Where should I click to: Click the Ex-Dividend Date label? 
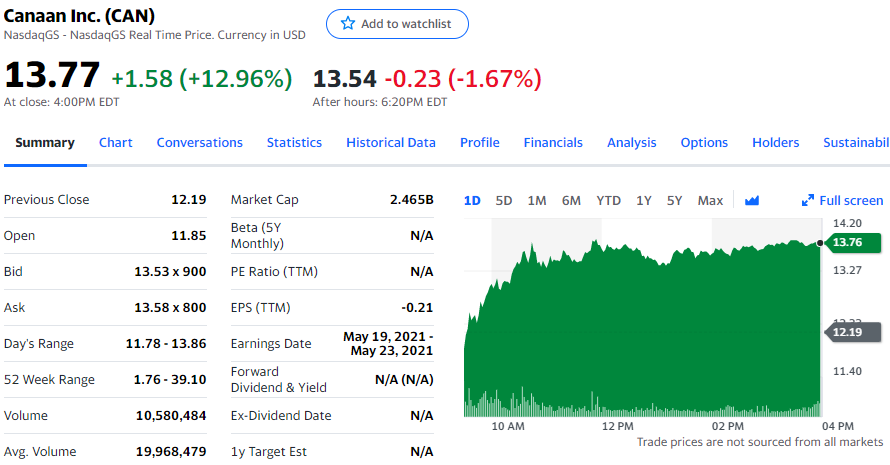click(281, 416)
